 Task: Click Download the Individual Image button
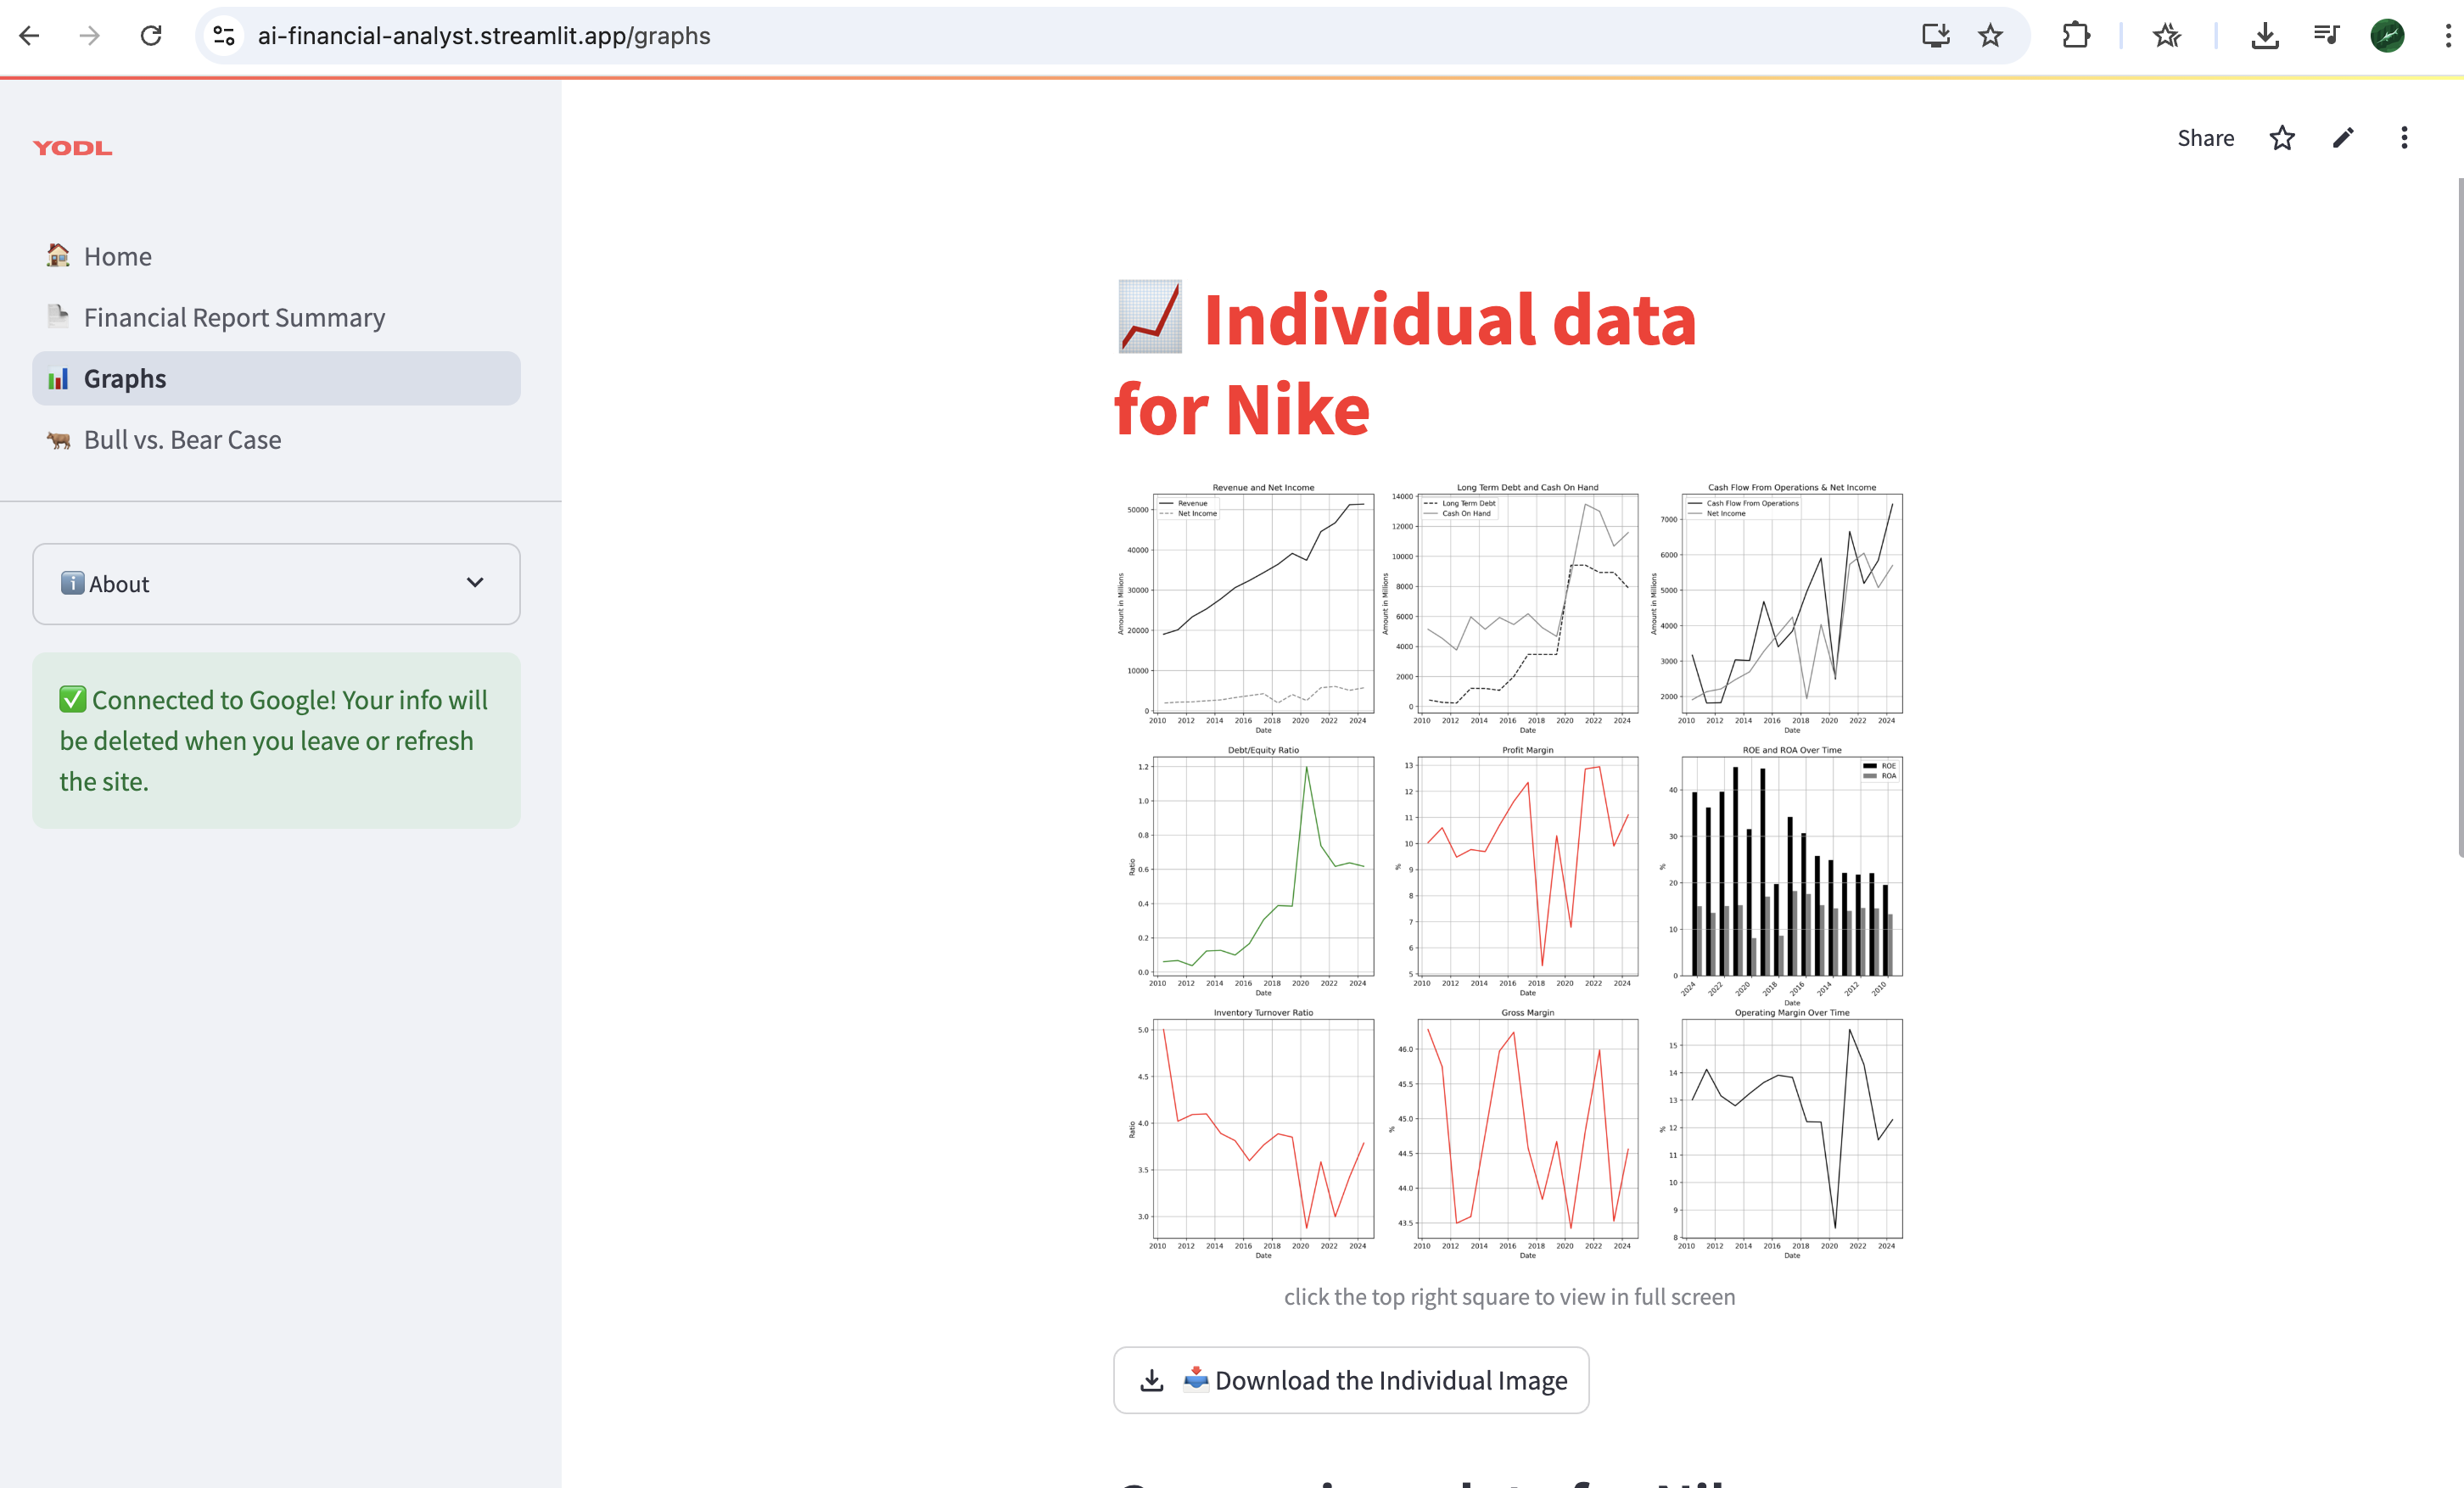point(1351,1380)
